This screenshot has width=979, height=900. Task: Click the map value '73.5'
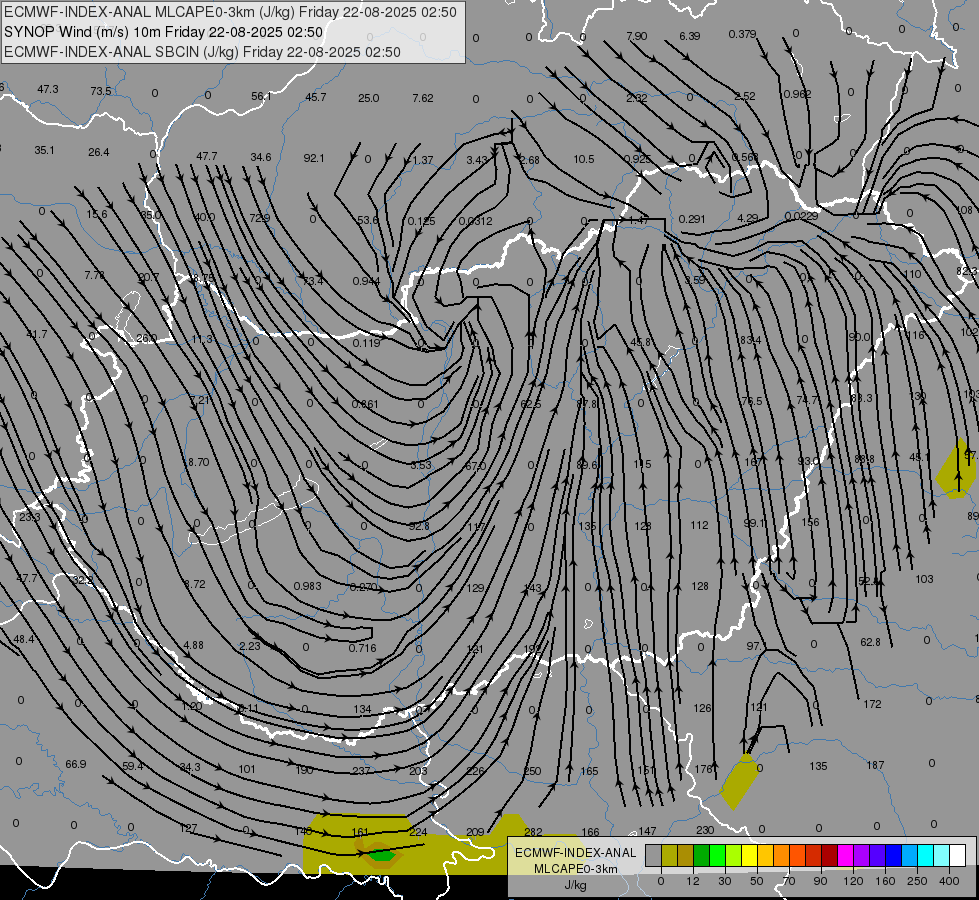click(101, 91)
